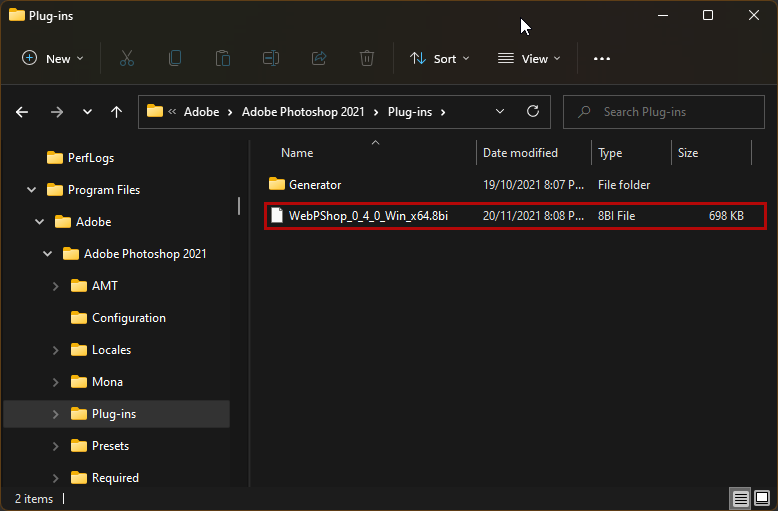Image resolution: width=778 pixels, height=511 pixels.
Task: Go back with the left arrow
Action: [22, 112]
